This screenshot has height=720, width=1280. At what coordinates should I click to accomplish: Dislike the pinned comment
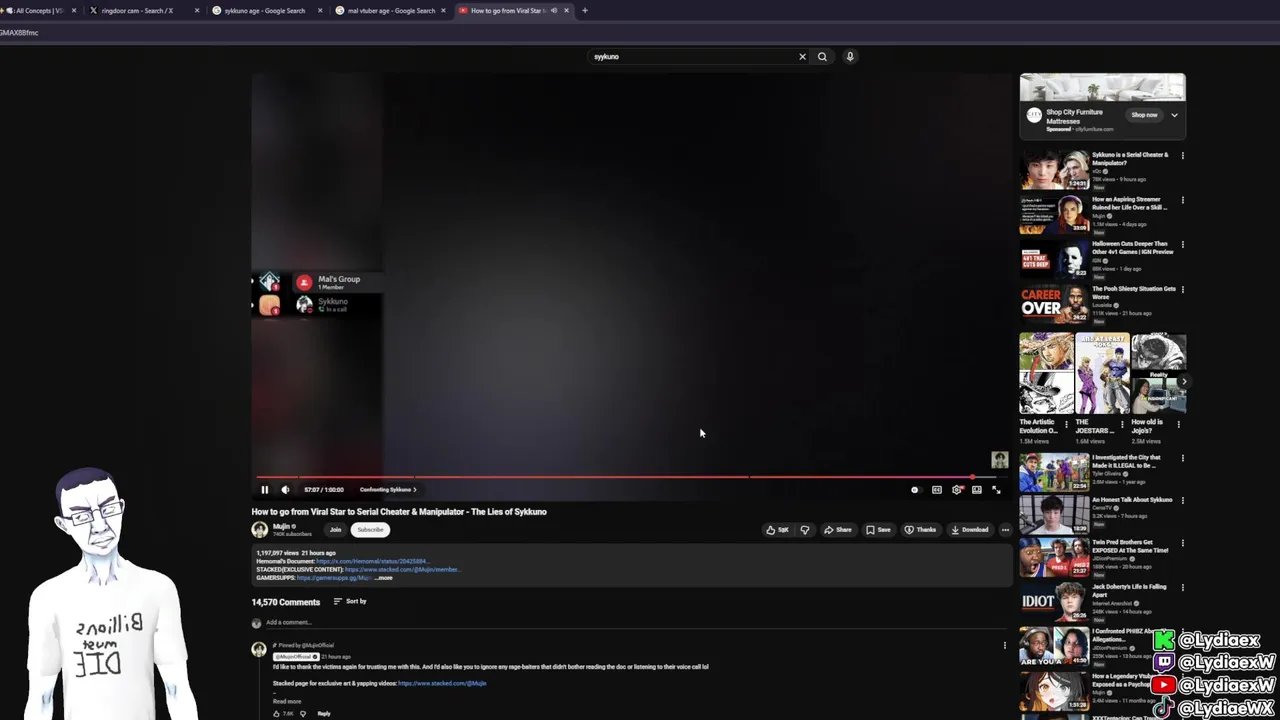coord(302,714)
